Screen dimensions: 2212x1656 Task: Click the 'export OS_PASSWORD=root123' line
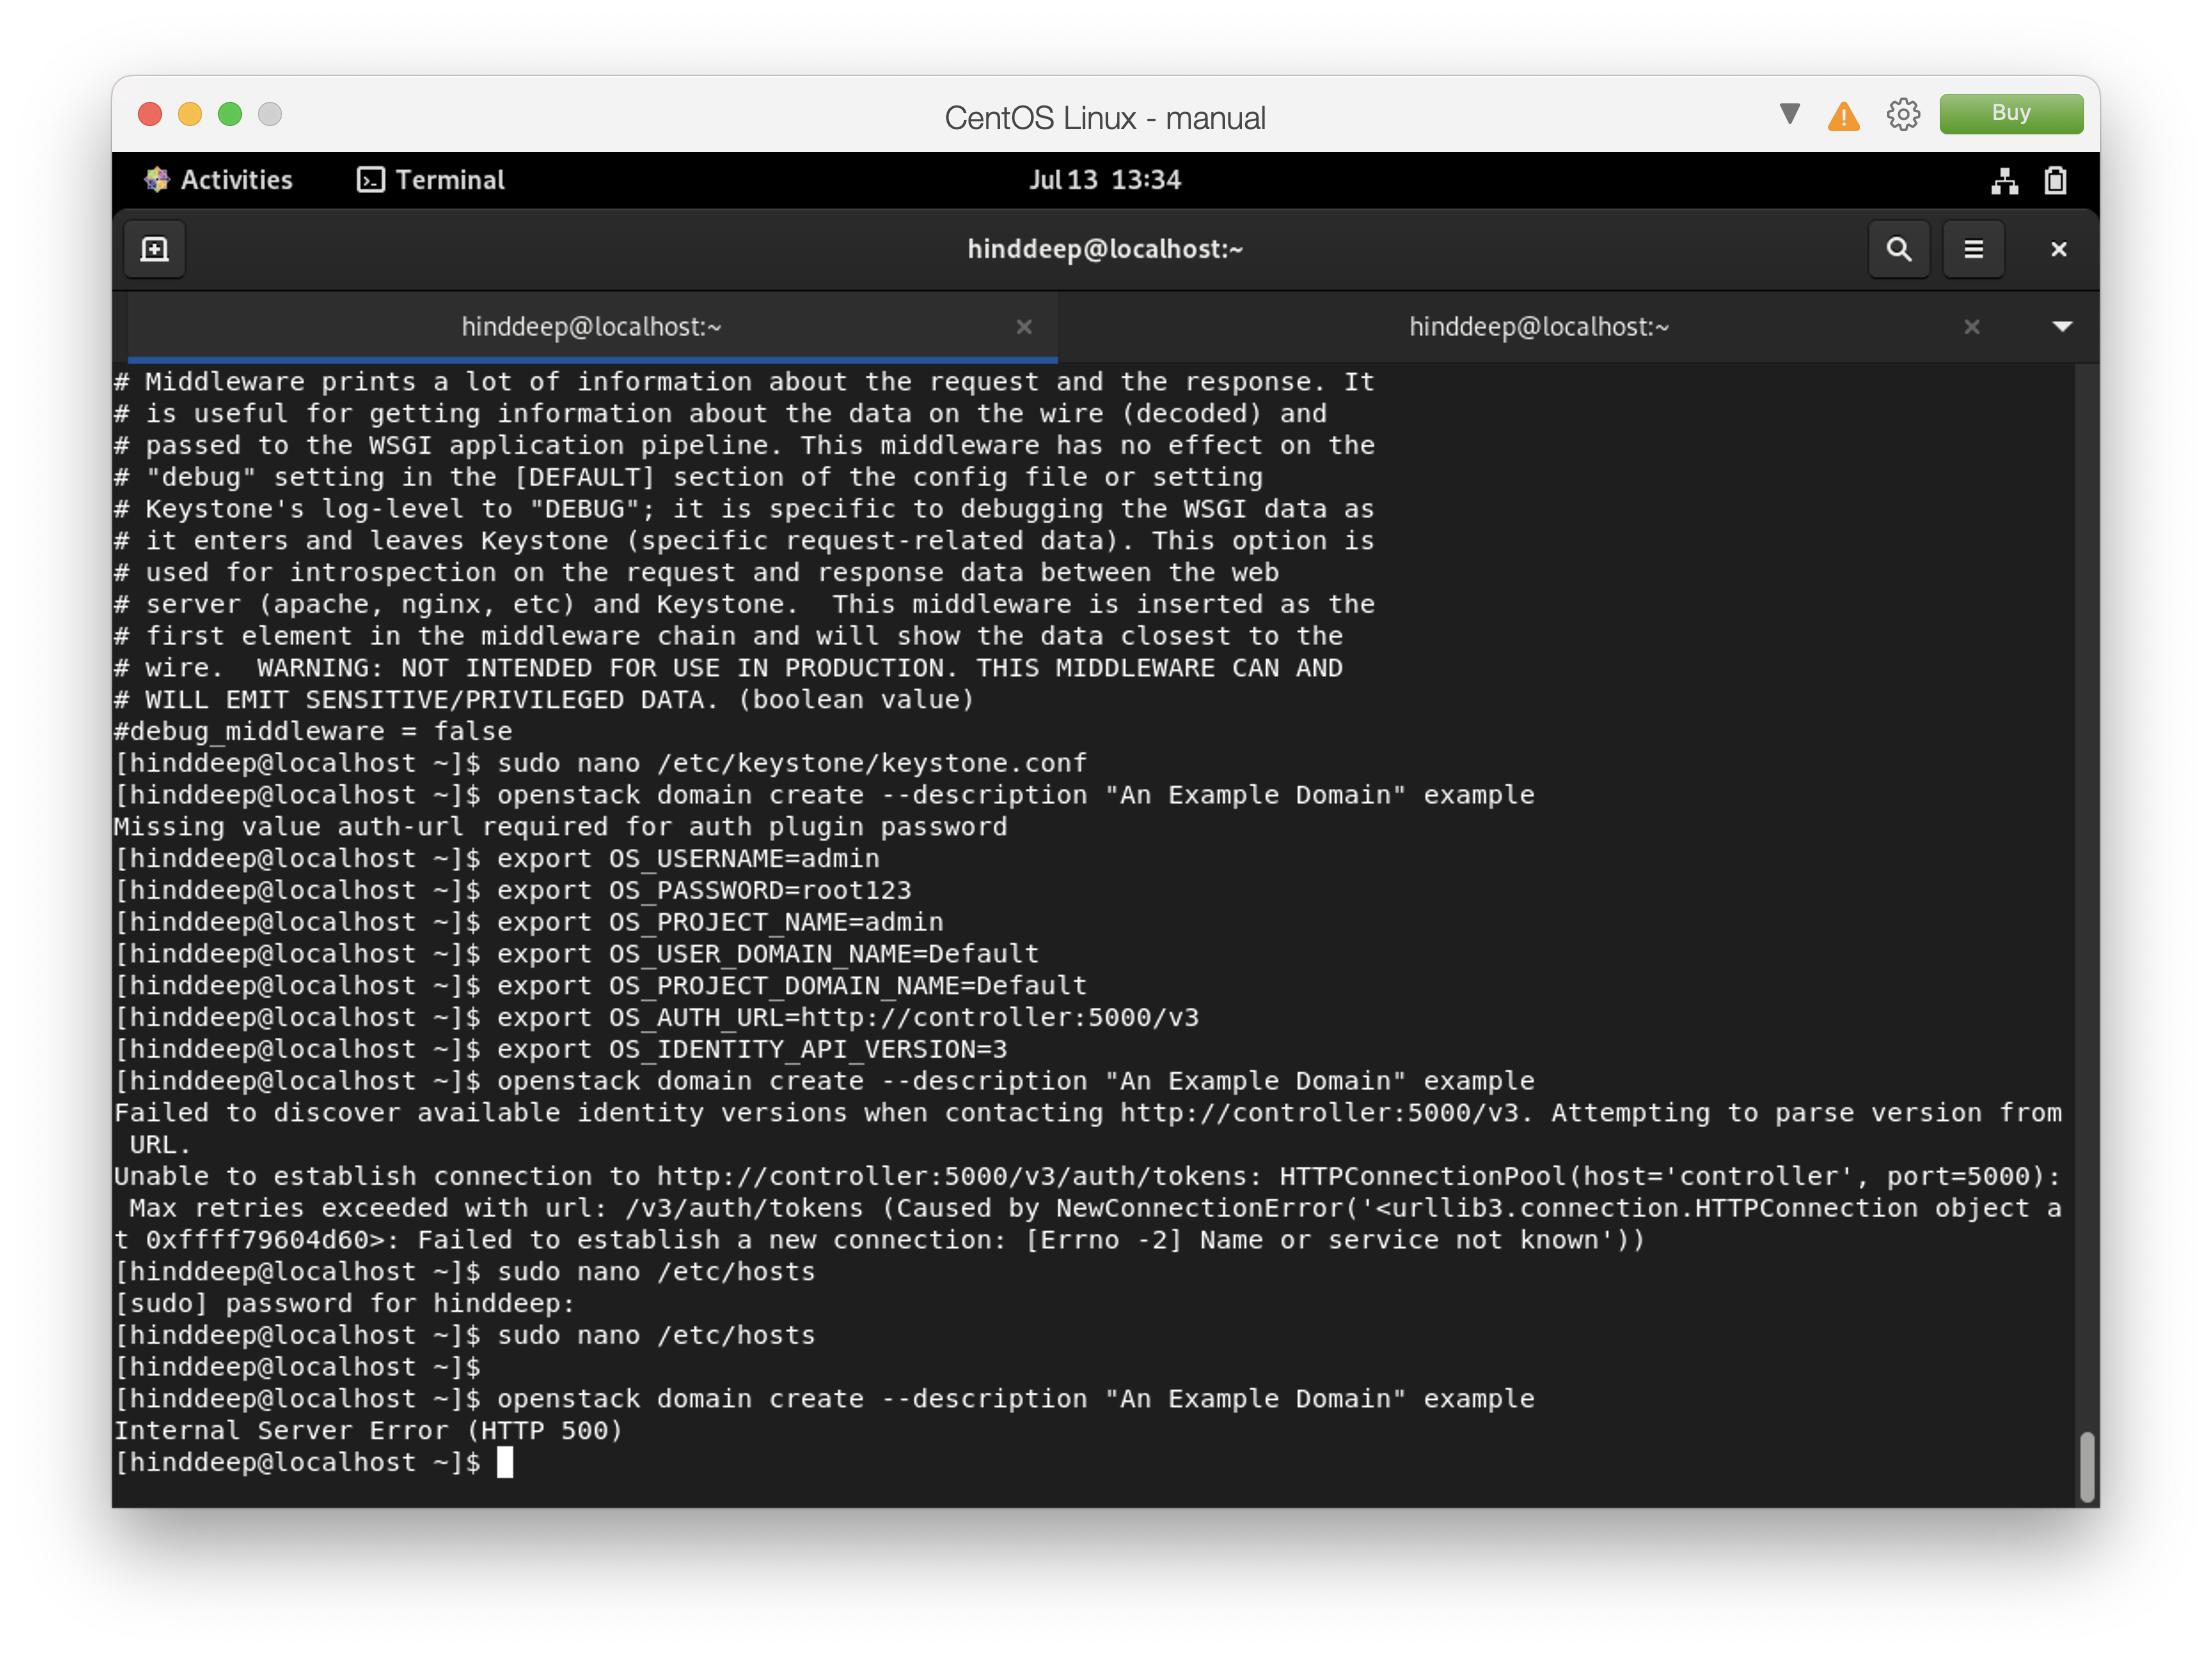pyautogui.click(x=513, y=890)
